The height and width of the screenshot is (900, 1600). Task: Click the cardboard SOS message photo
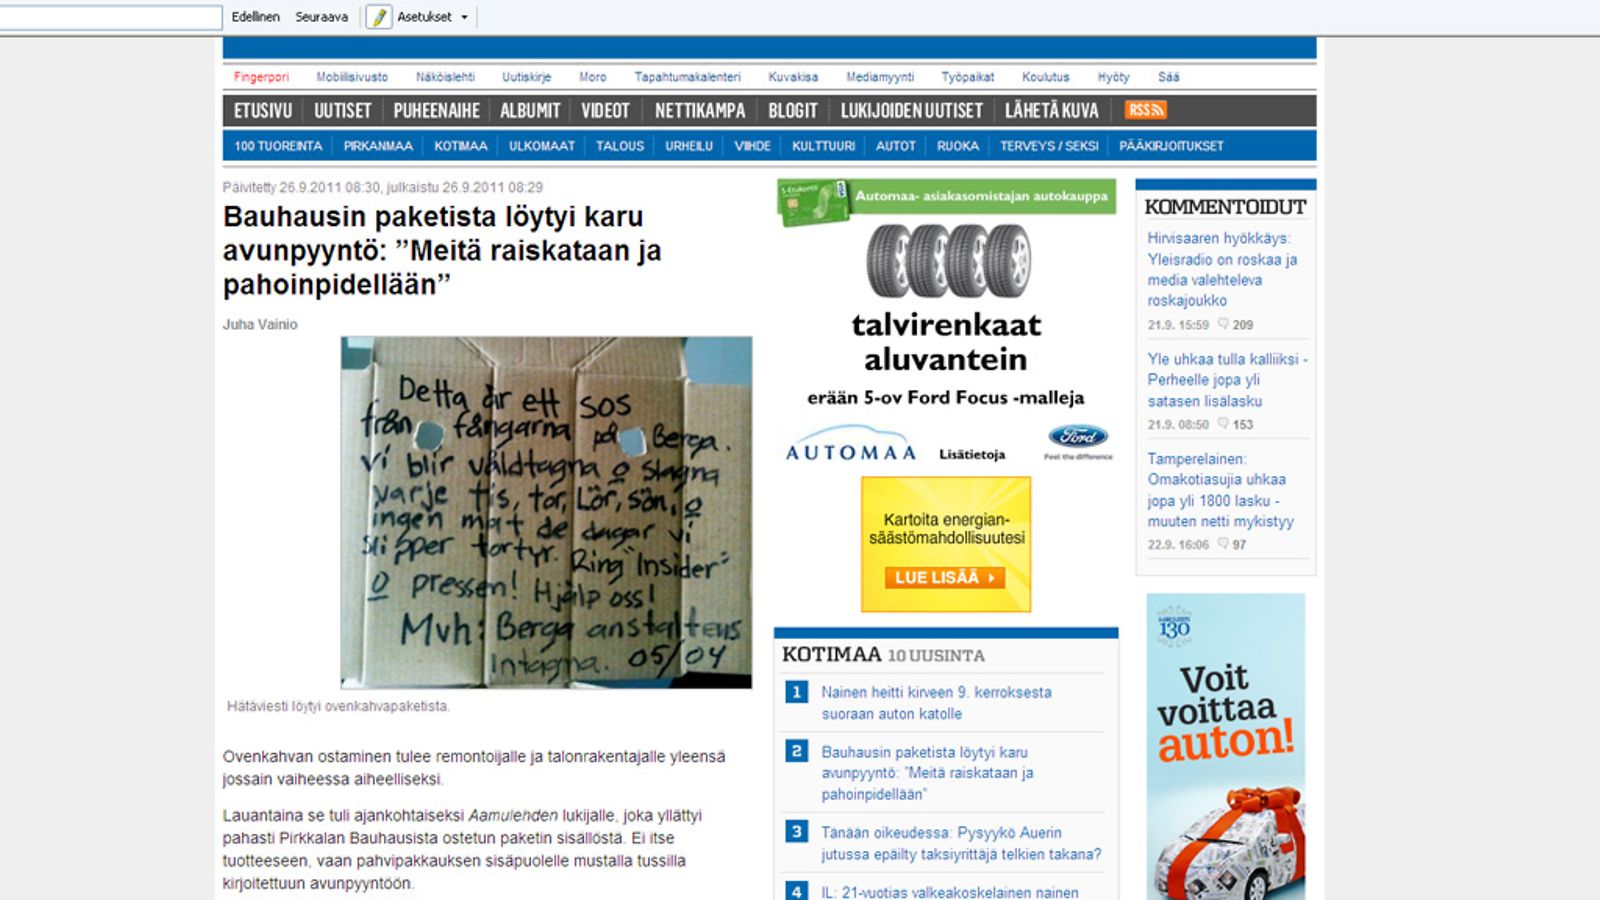click(546, 512)
